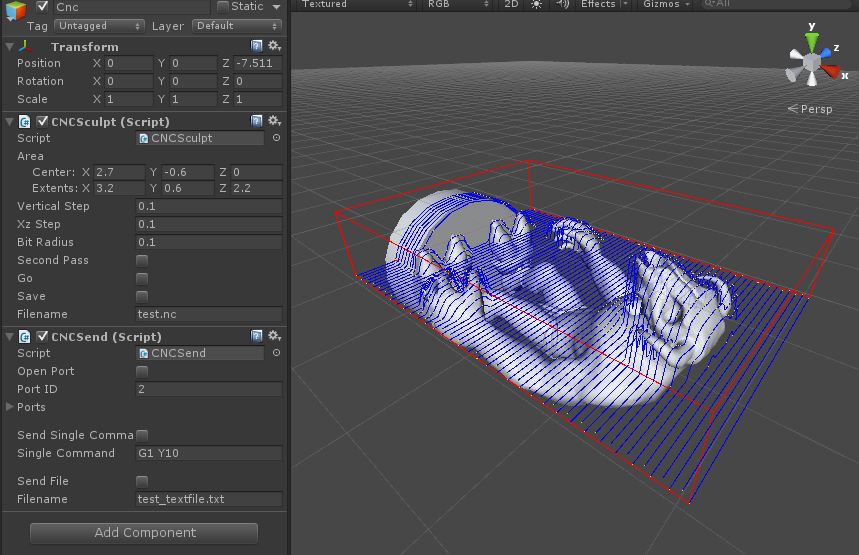The height and width of the screenshot is (555, 859).
Task: Open the Transform component gear menu
Action: pyautogui.click(x=274, y=45)
